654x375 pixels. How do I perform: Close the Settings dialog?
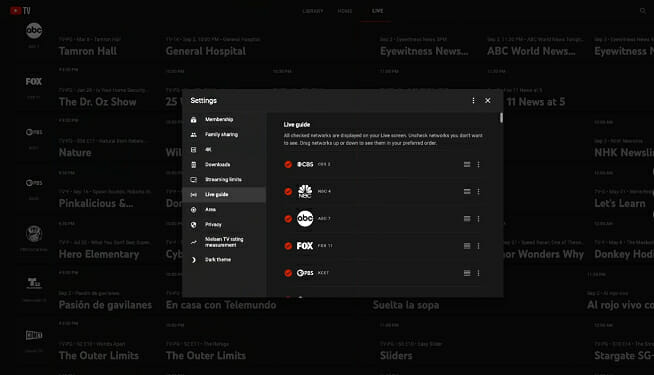[x=488, y=101]
